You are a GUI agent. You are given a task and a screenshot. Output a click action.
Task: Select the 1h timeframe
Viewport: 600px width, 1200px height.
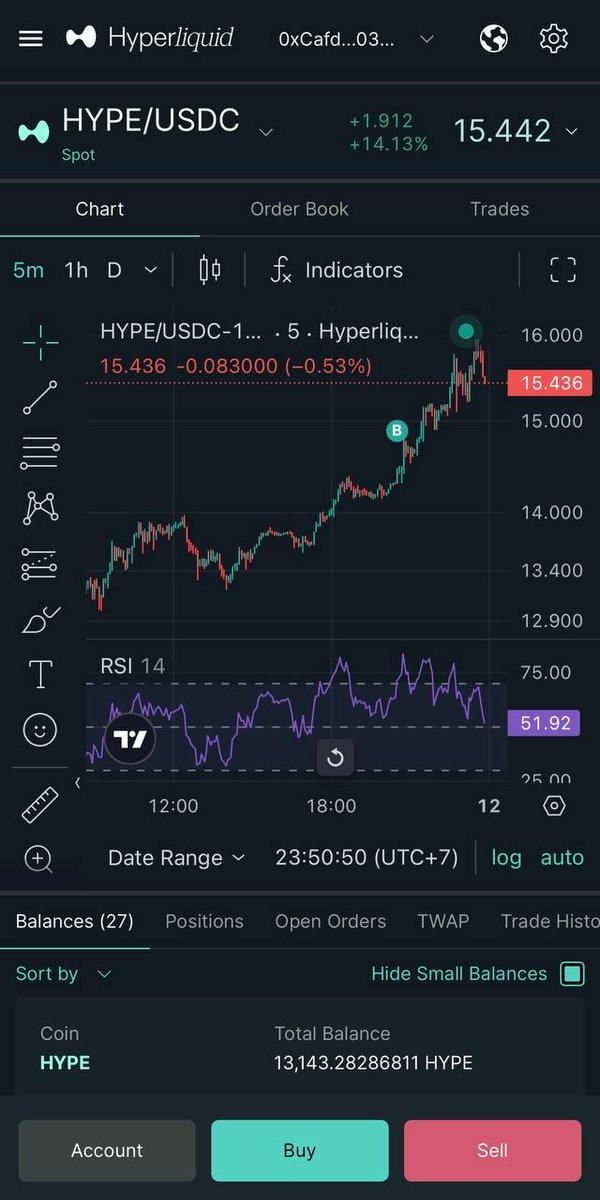tap(76, 270)
